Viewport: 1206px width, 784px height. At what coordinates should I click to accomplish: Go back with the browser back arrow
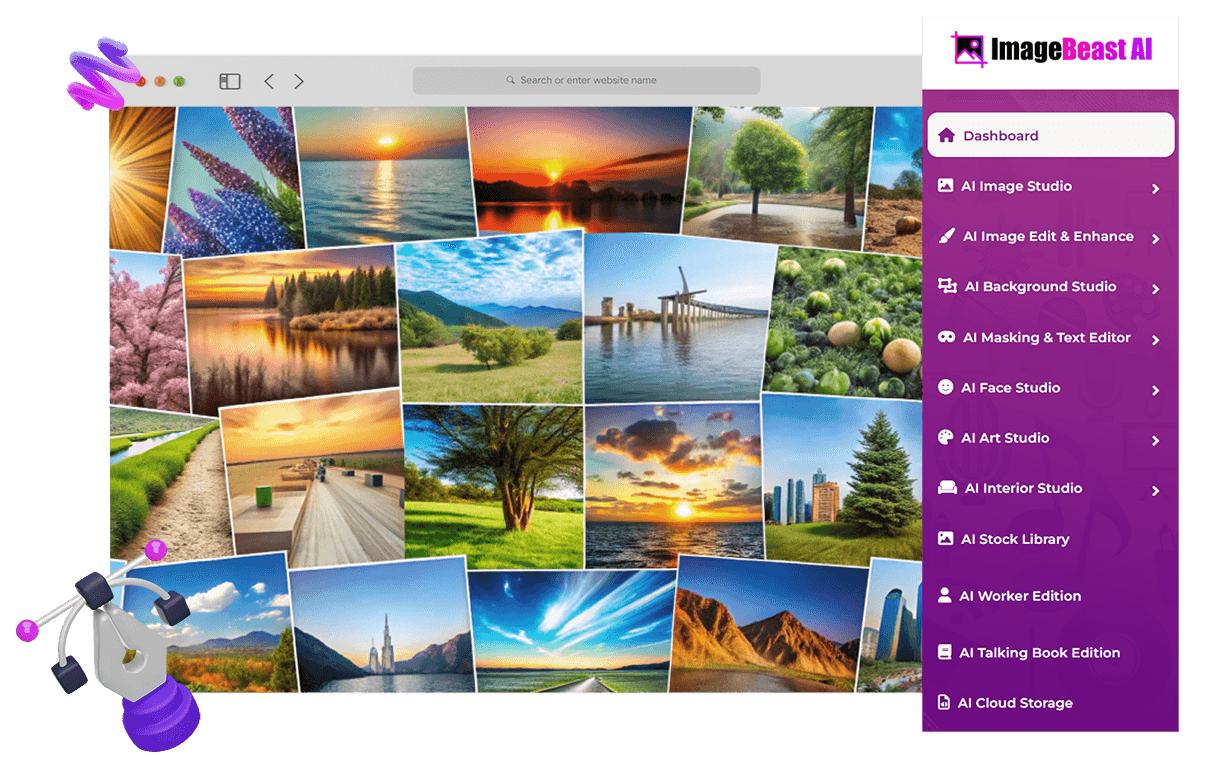(x=269, y=82)
